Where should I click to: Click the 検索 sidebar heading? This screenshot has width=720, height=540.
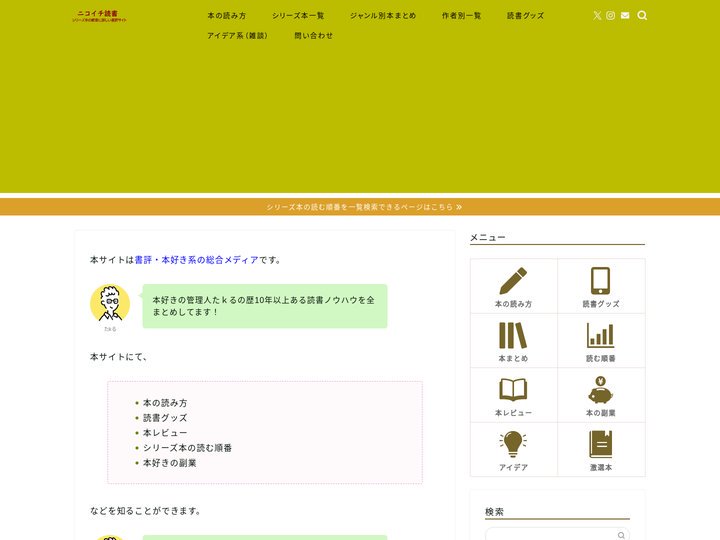pyautogui.click(x=494, y=512)
